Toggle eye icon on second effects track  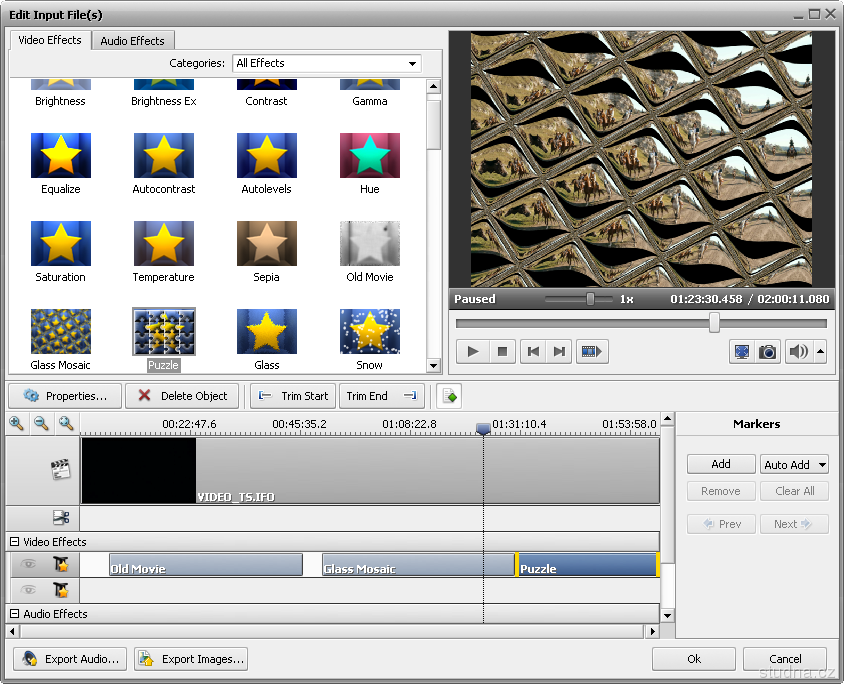click(29, 590)
